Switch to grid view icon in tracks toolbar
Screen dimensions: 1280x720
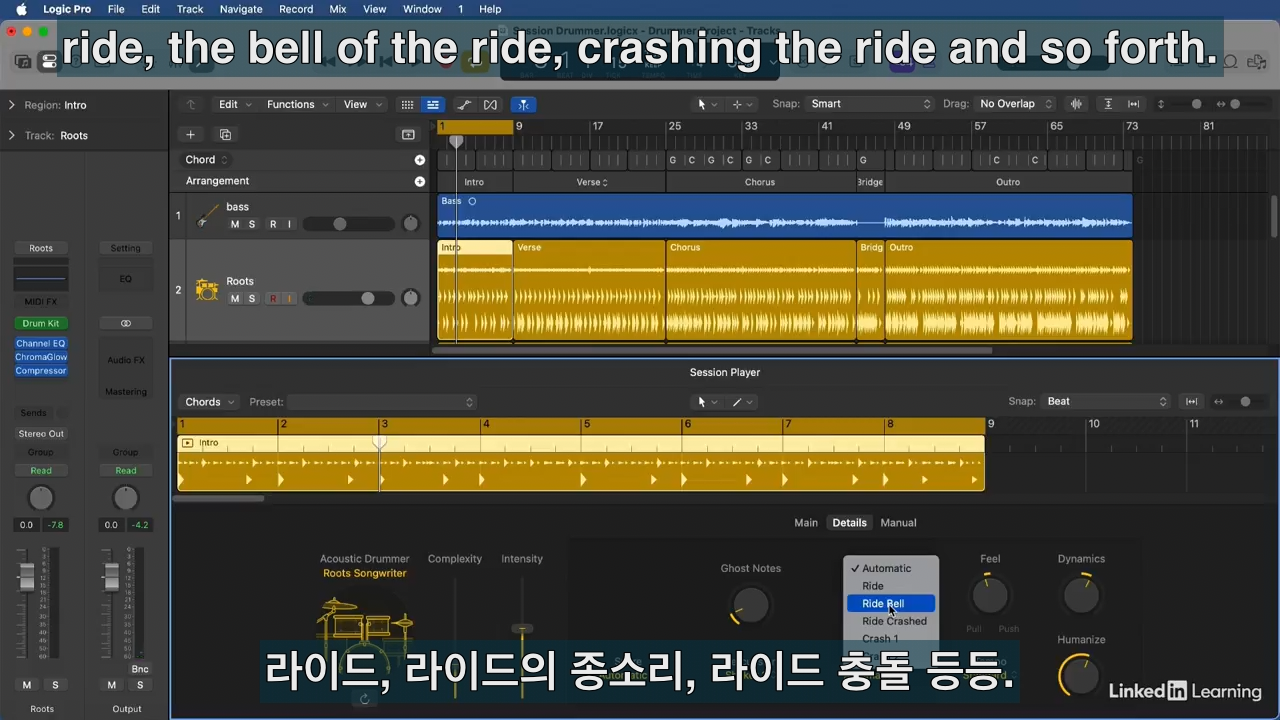coord(407,104)
